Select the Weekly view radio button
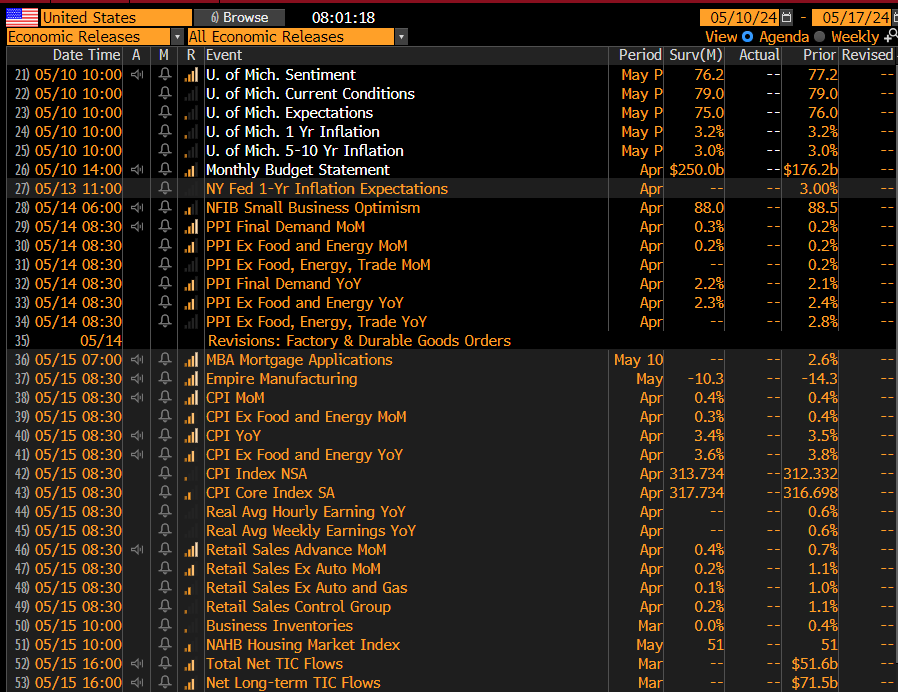The height and width of the screenshot is (692, 898). 820,37
